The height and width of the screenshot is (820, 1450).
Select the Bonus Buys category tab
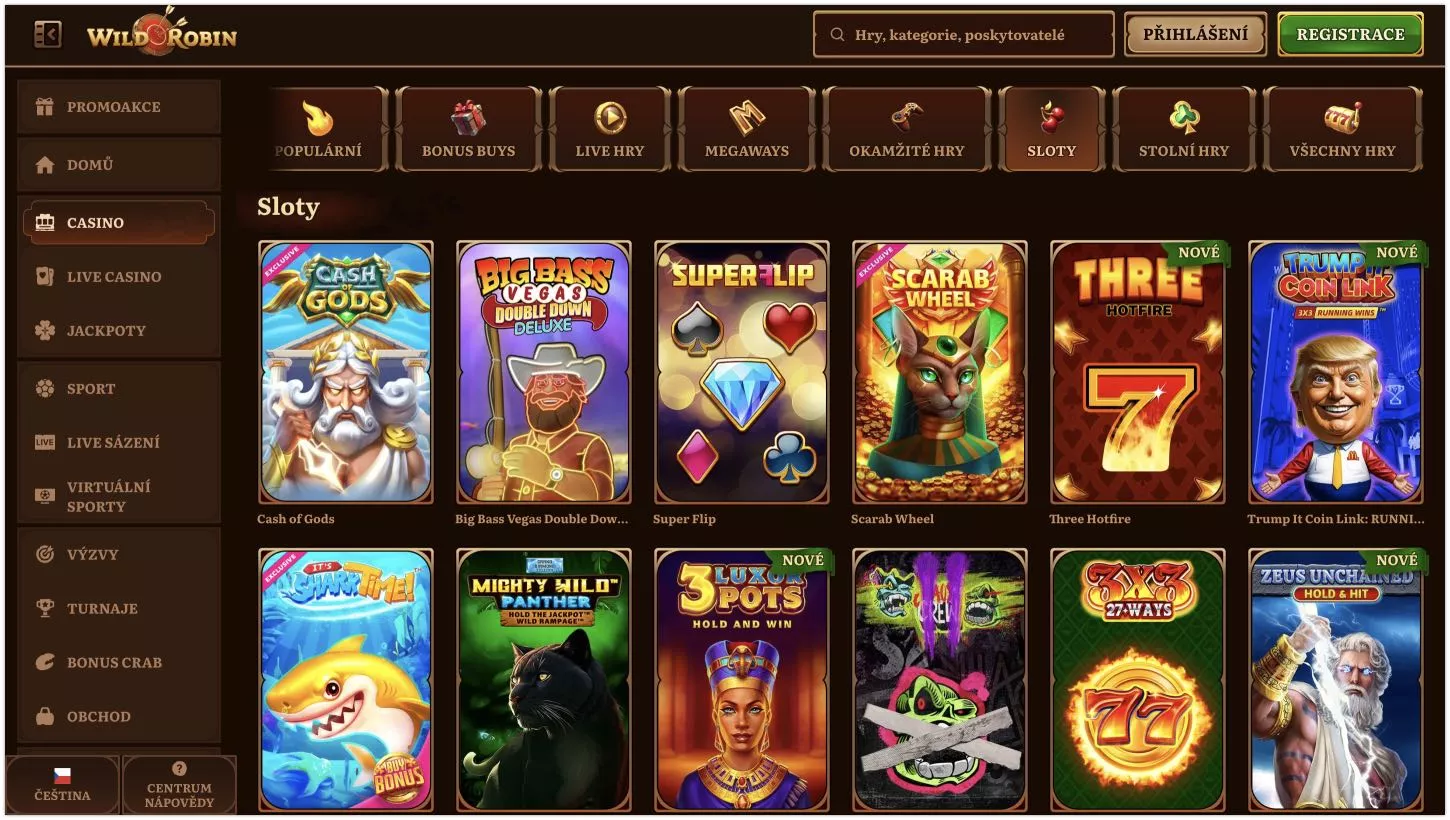click(x=468, y=129)
